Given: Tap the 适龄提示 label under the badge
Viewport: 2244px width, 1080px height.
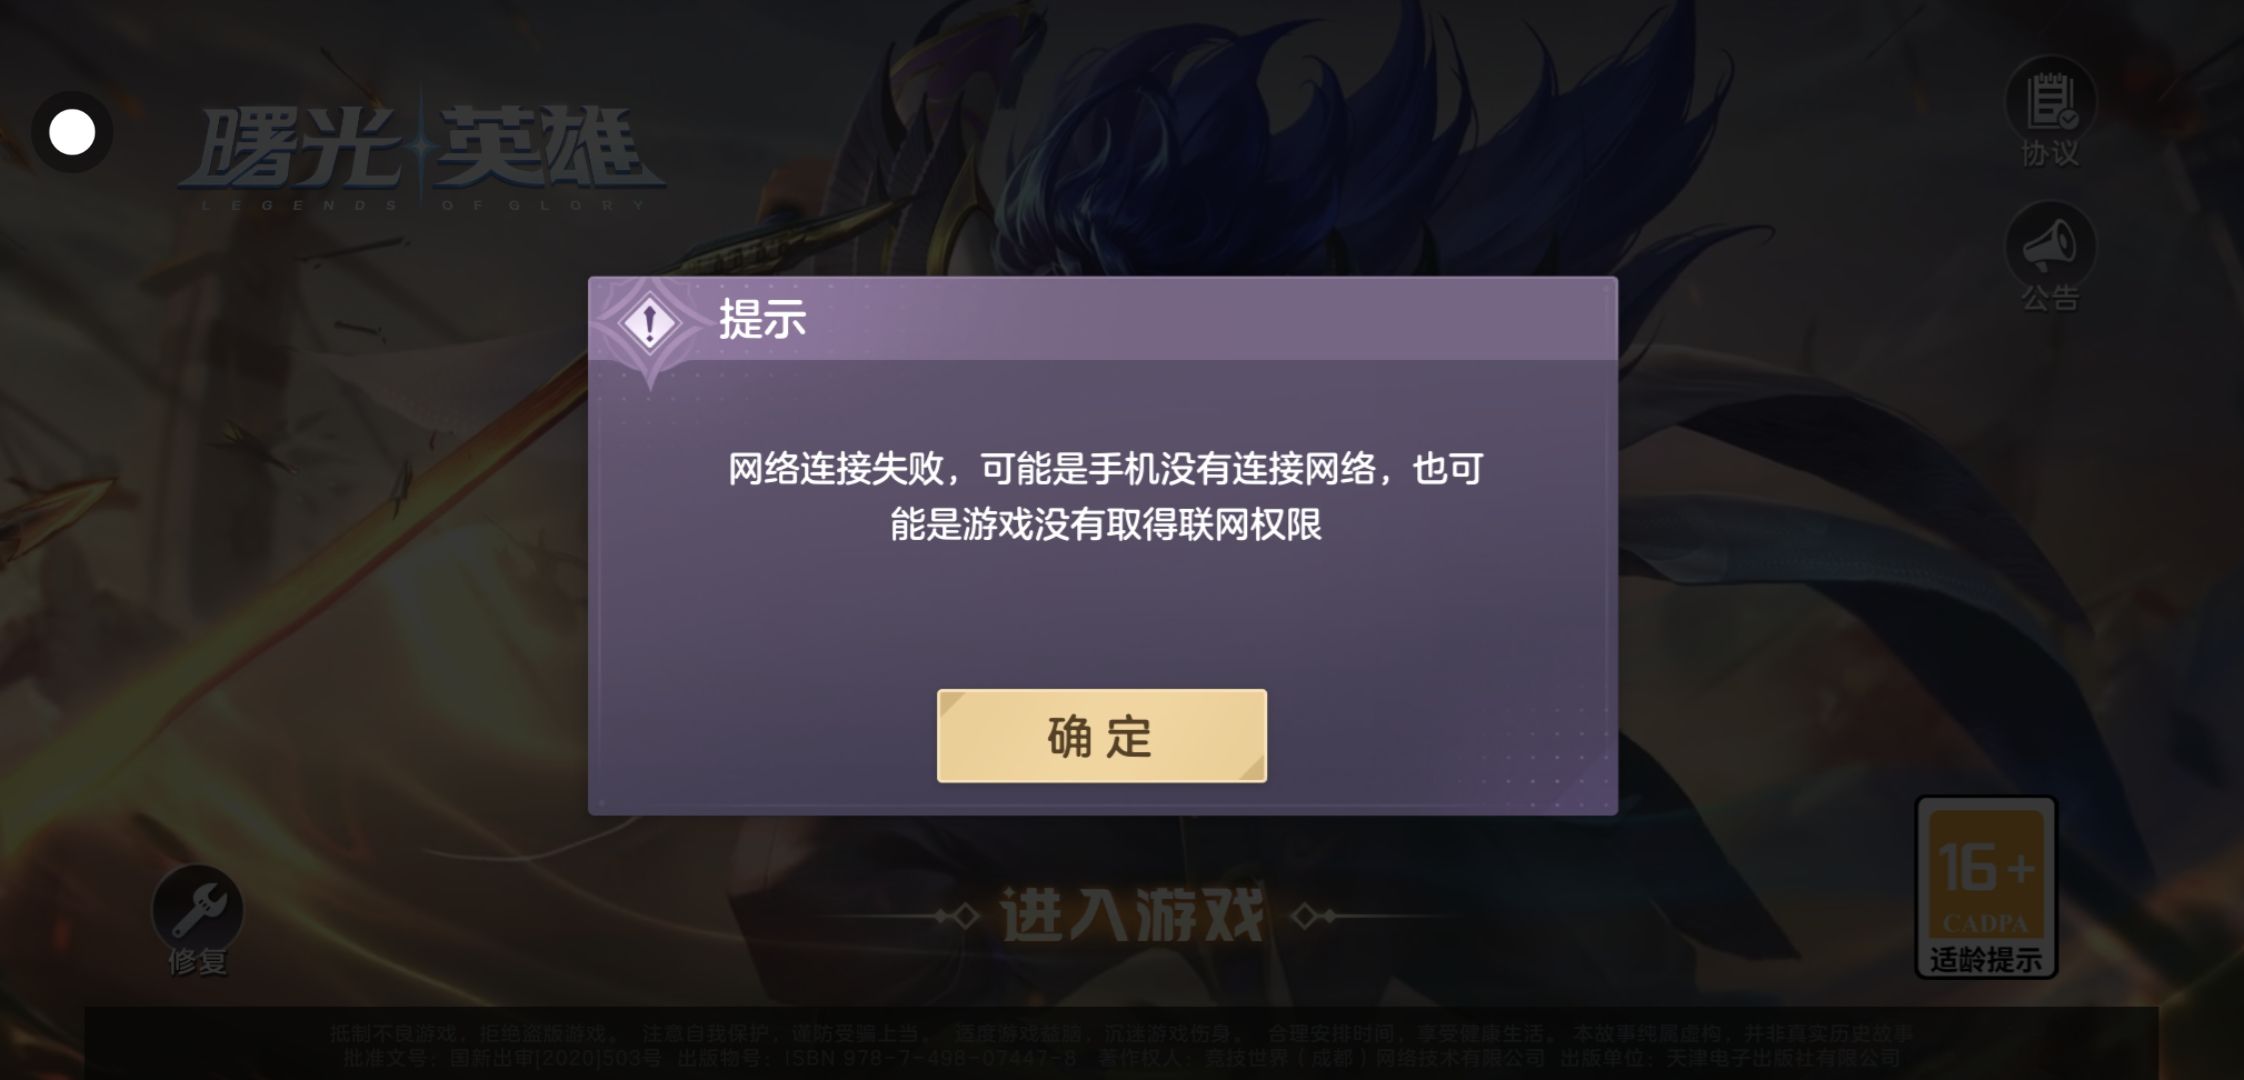Looking at the screenshot, I should pos(1986,960).
